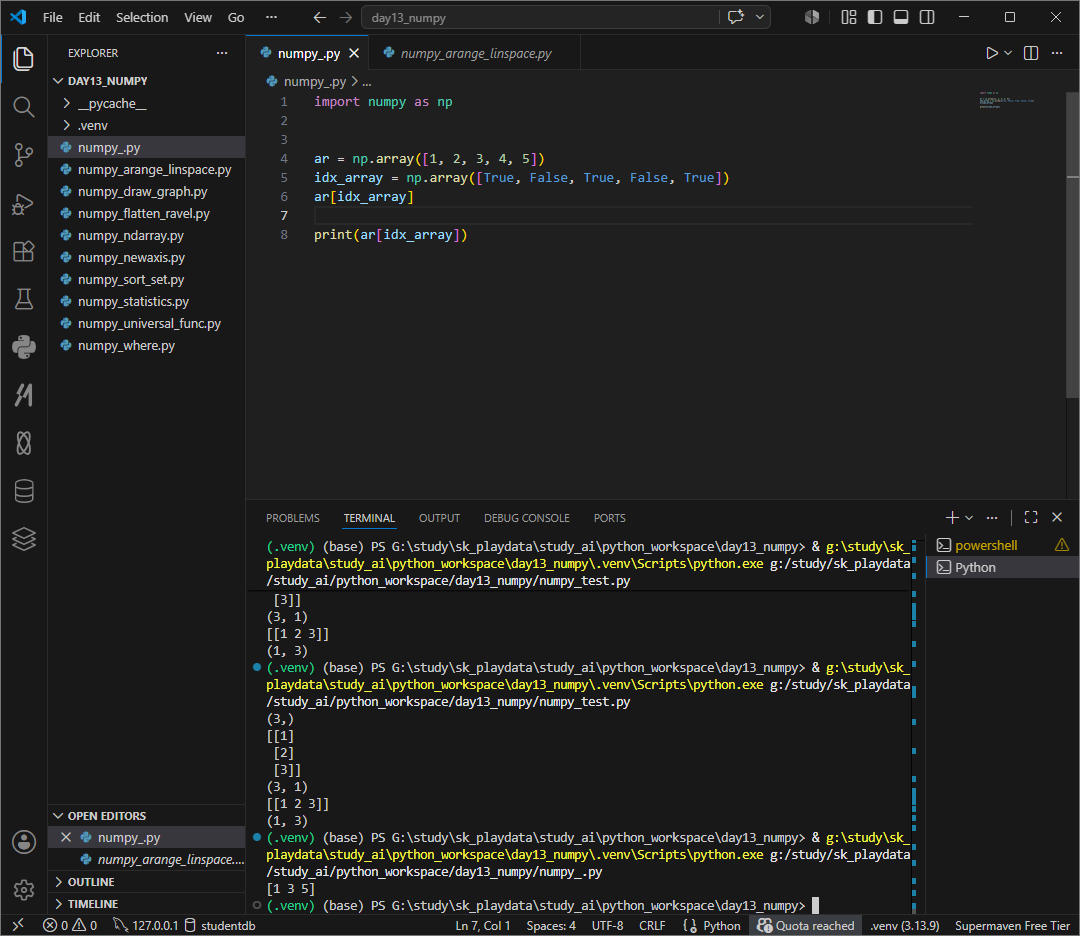Open the Run and Debug view
The width and height of the screenshot is (1080, 936).
[x=23, y=205]
